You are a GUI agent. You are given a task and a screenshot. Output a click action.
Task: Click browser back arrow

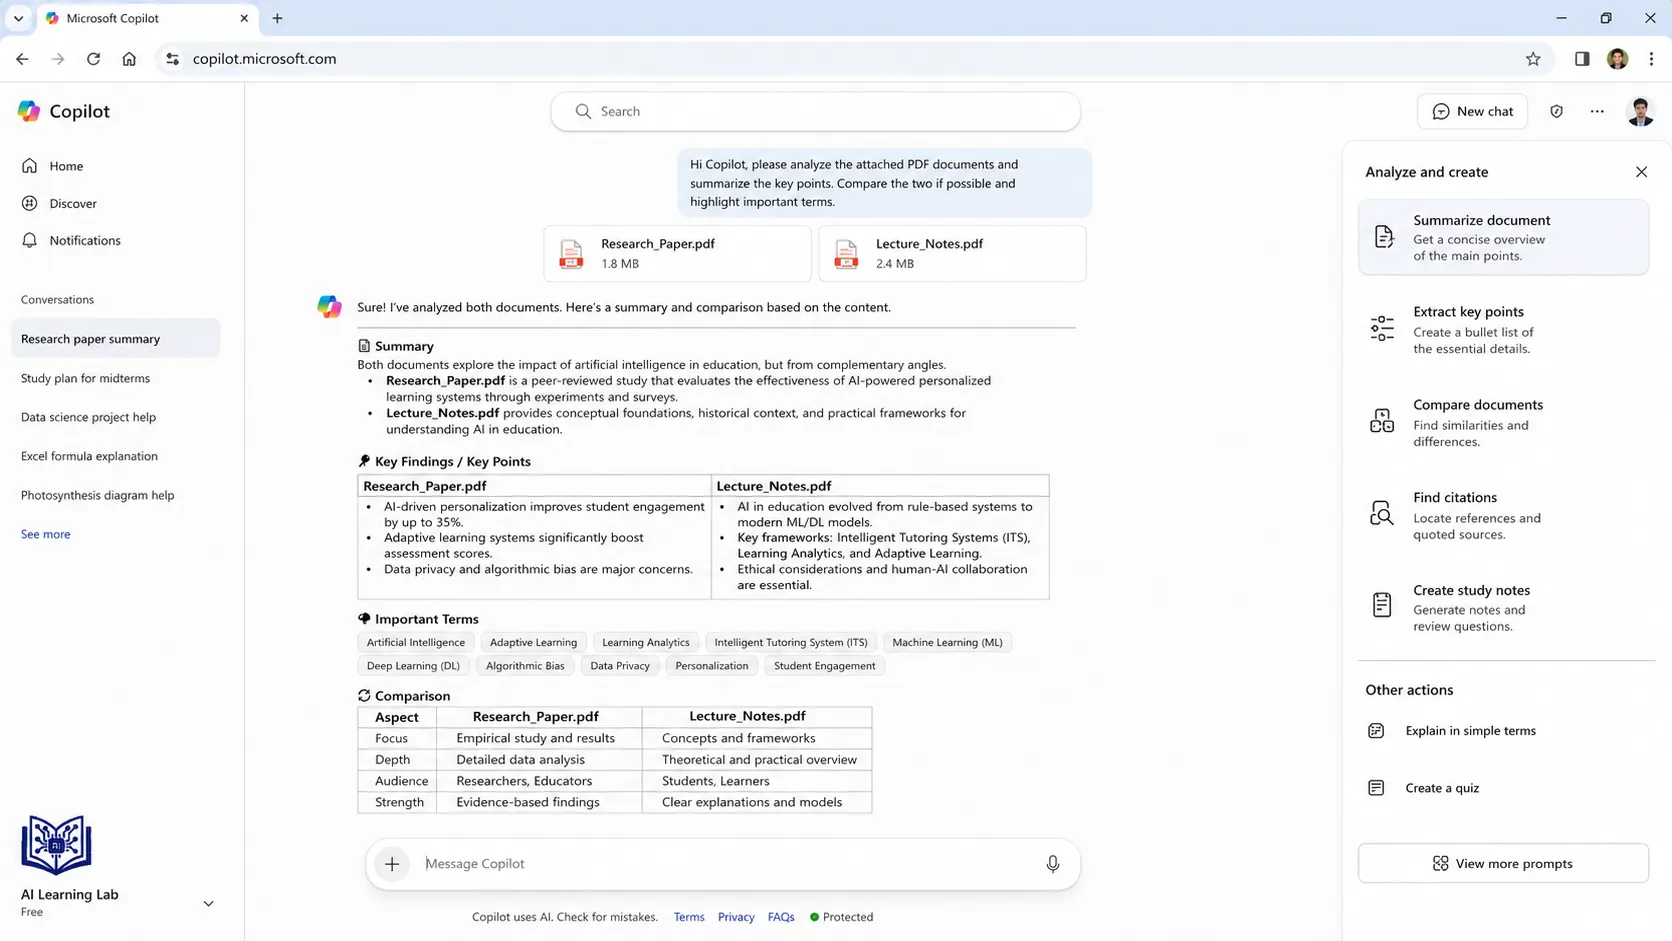[x=22, y=59]
